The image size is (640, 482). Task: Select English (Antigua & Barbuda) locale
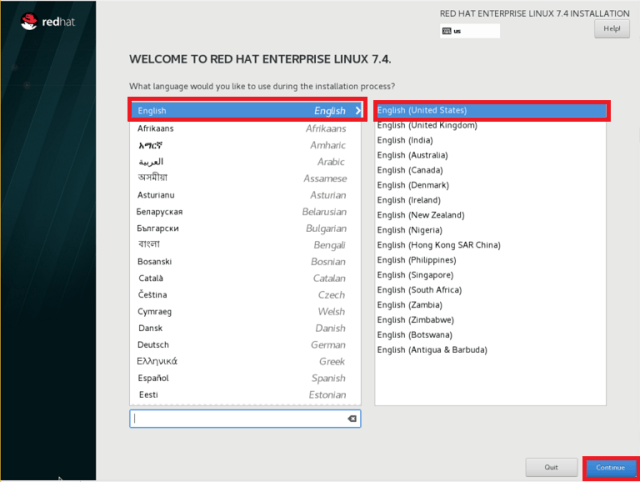(x=491, y=350)
